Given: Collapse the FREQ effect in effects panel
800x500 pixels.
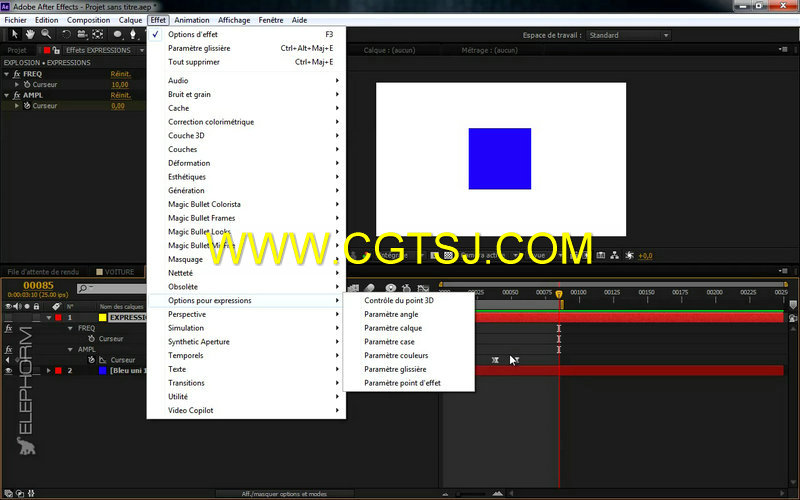Looking at the screenshot, I should [6, 74].
